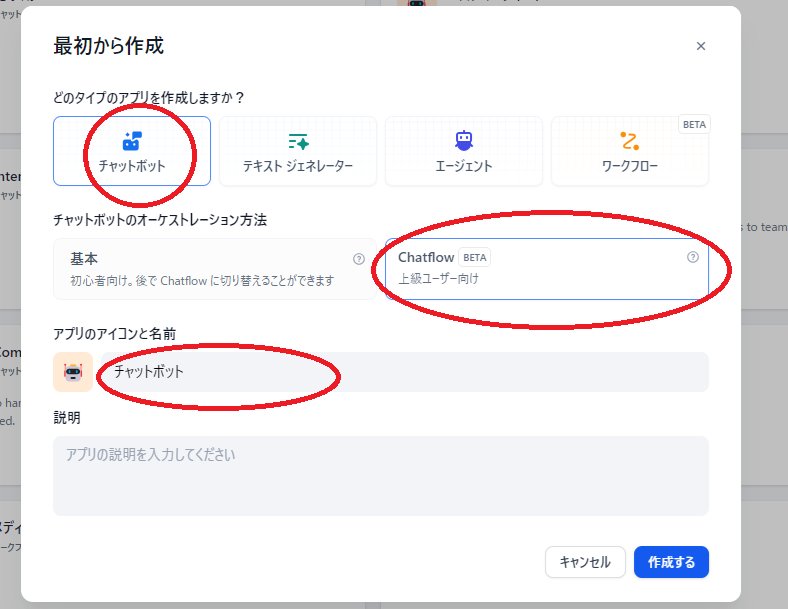Choose the エージェント app type card
Viewport: 788px width, 609px height.
coord(464,151)
